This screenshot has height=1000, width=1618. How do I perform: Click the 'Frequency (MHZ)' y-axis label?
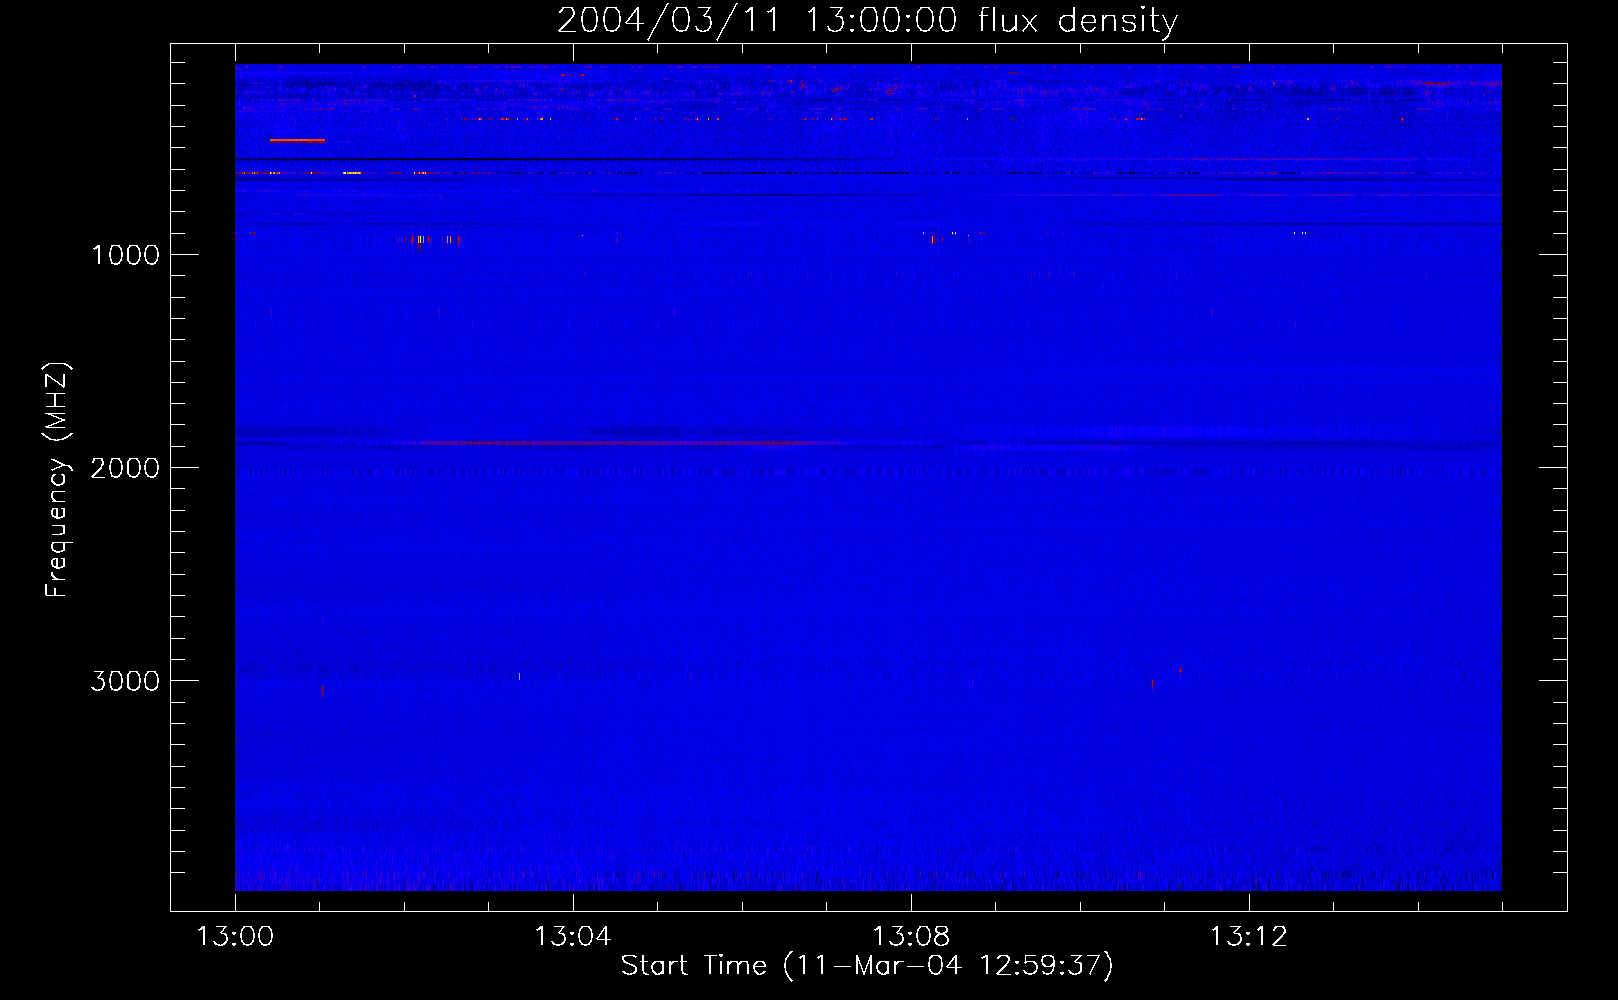pyautogui.click(x=57, y=480)
